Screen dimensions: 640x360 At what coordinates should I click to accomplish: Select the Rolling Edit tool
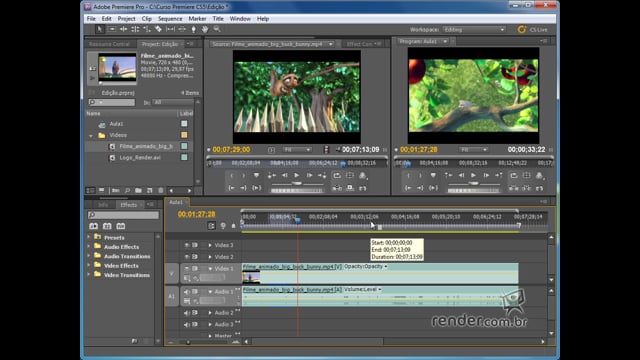pos(135,29)
